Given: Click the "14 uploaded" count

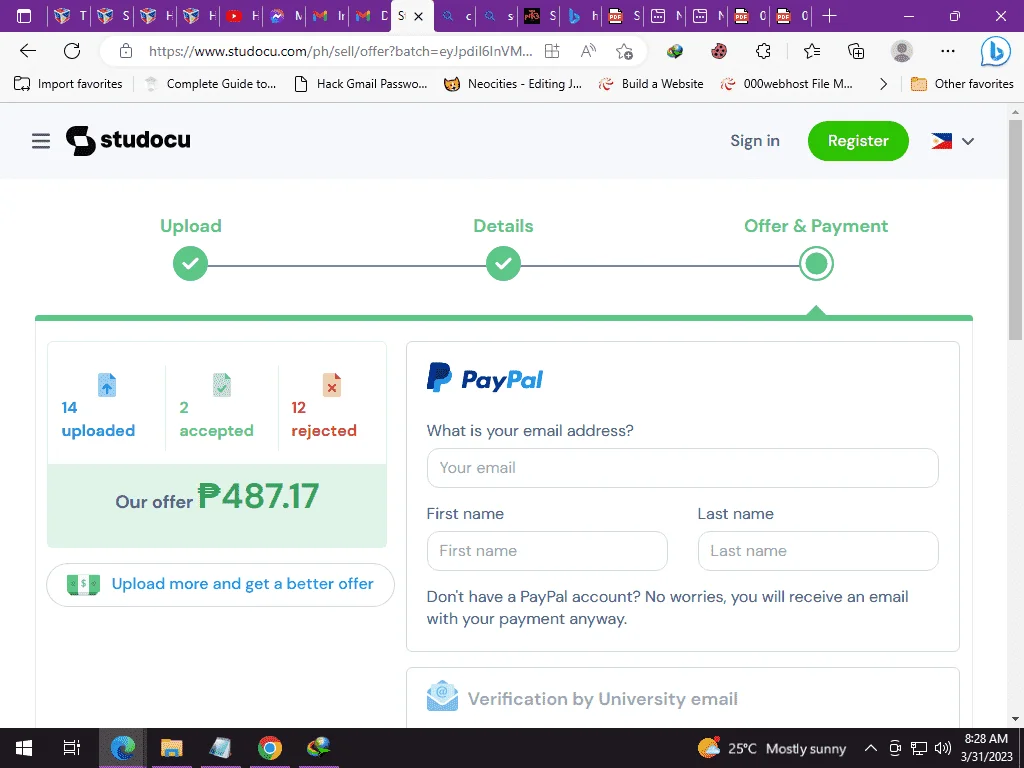Looking at the screenshot, I should point(98,419).
